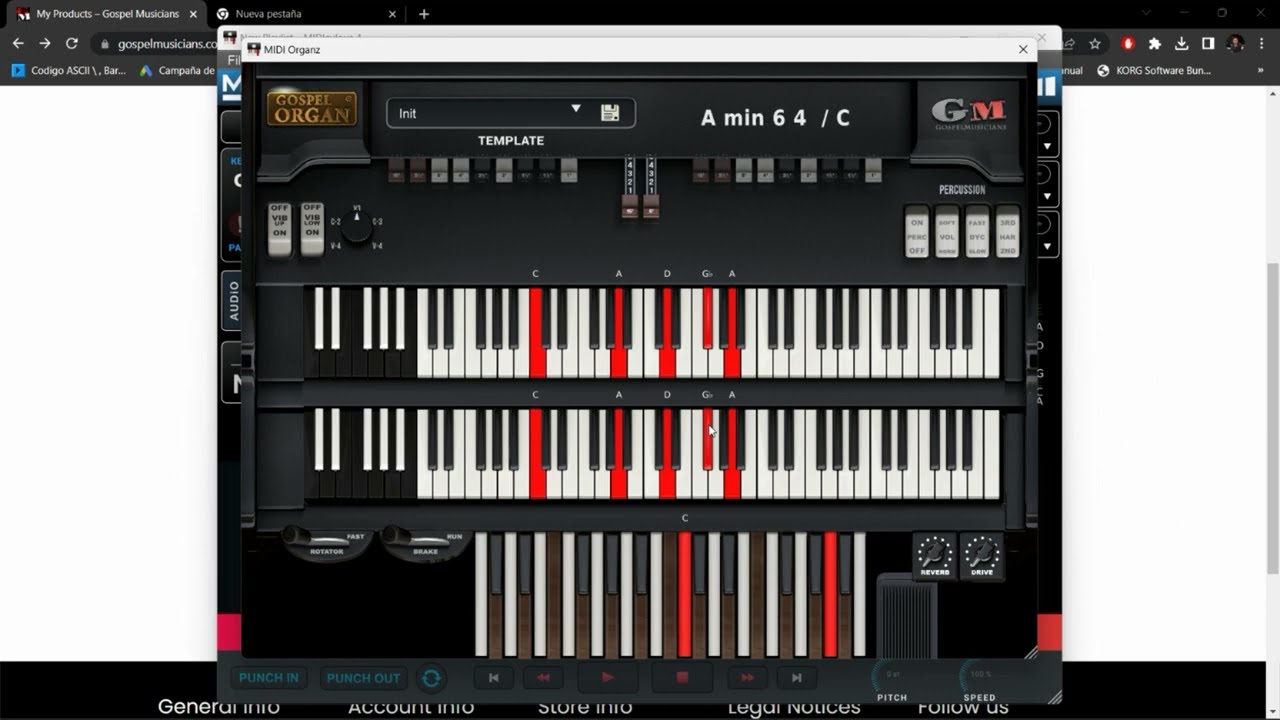Open the browser extensions puzzle icon

(1155, 44)
